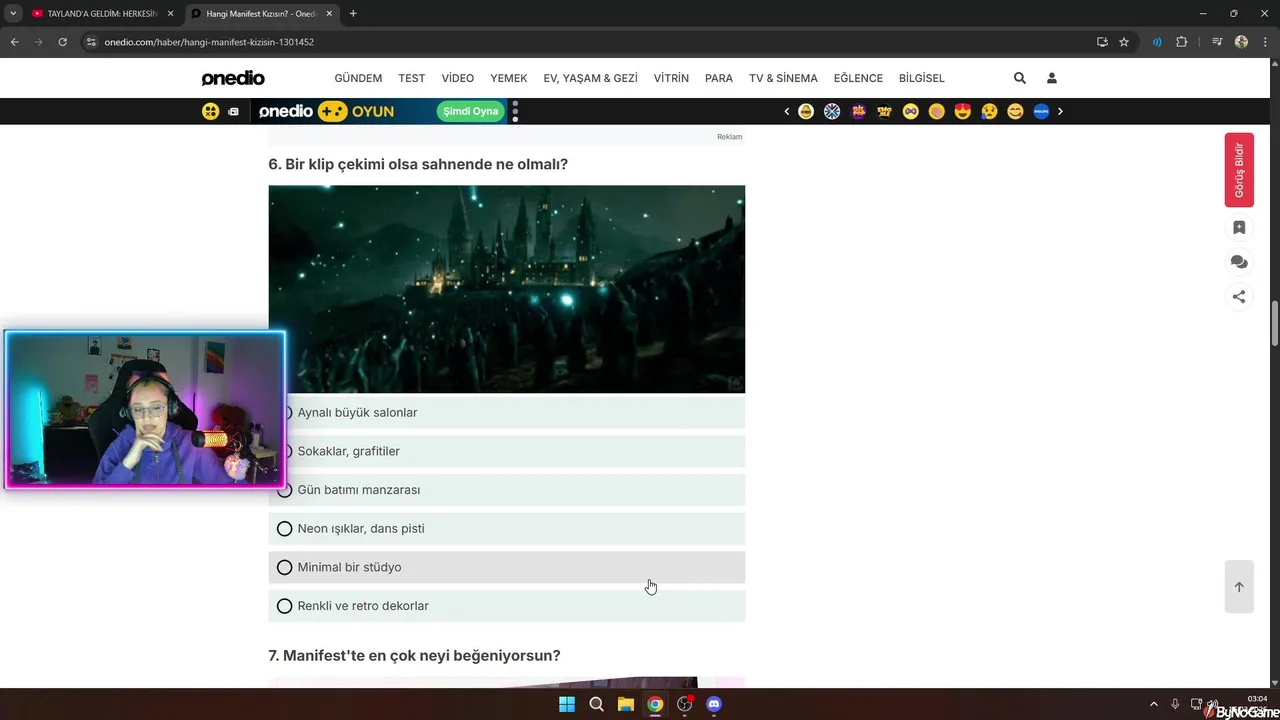This screenshot has width=1280, height=720.
Task: Open the Chrome three-dot menu
Action: pos(1265,42)
